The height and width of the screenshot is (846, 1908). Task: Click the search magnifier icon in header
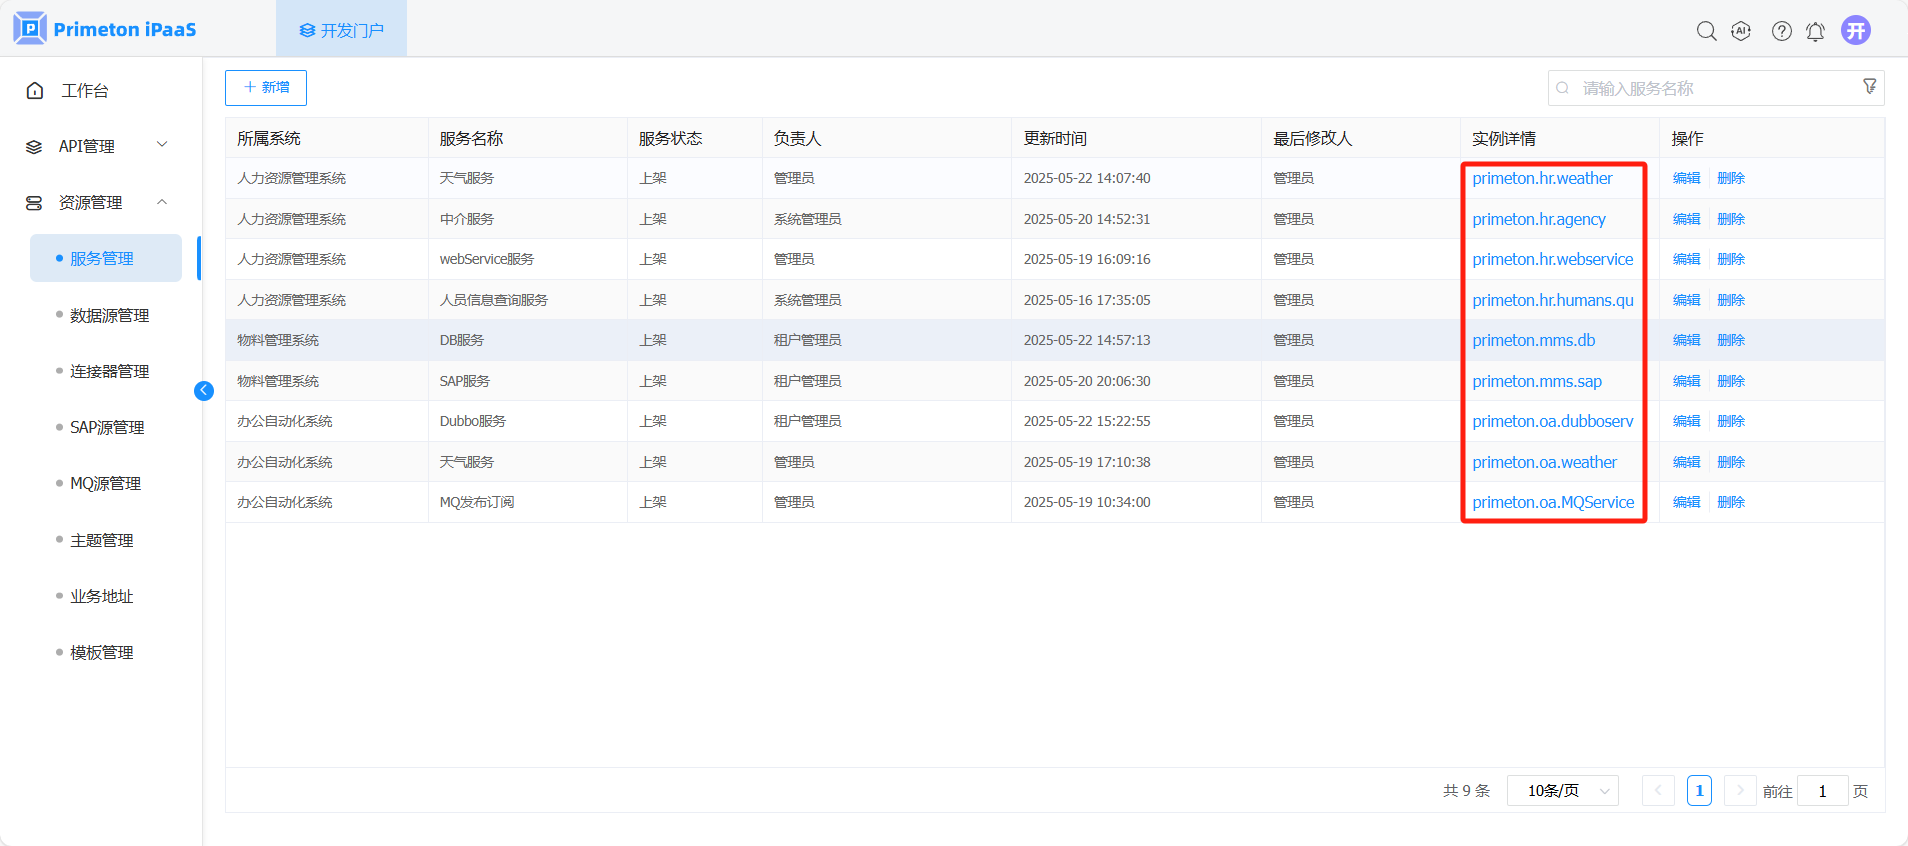(x=1706, y=31)
